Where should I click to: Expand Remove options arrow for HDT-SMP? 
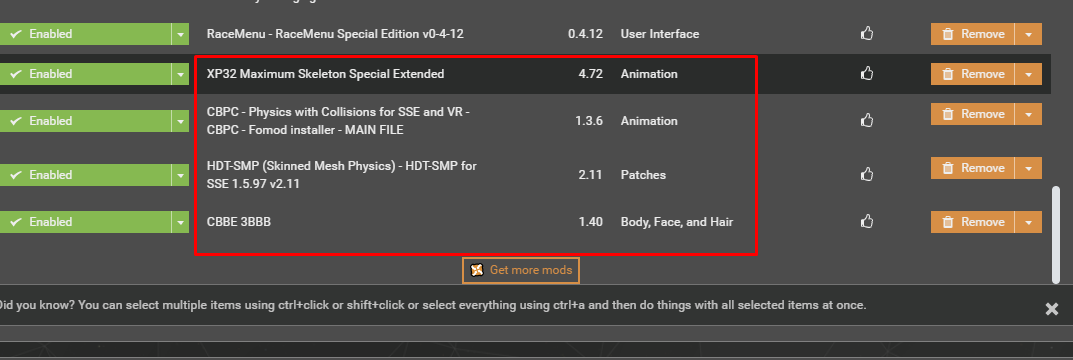coord(1029,168)
